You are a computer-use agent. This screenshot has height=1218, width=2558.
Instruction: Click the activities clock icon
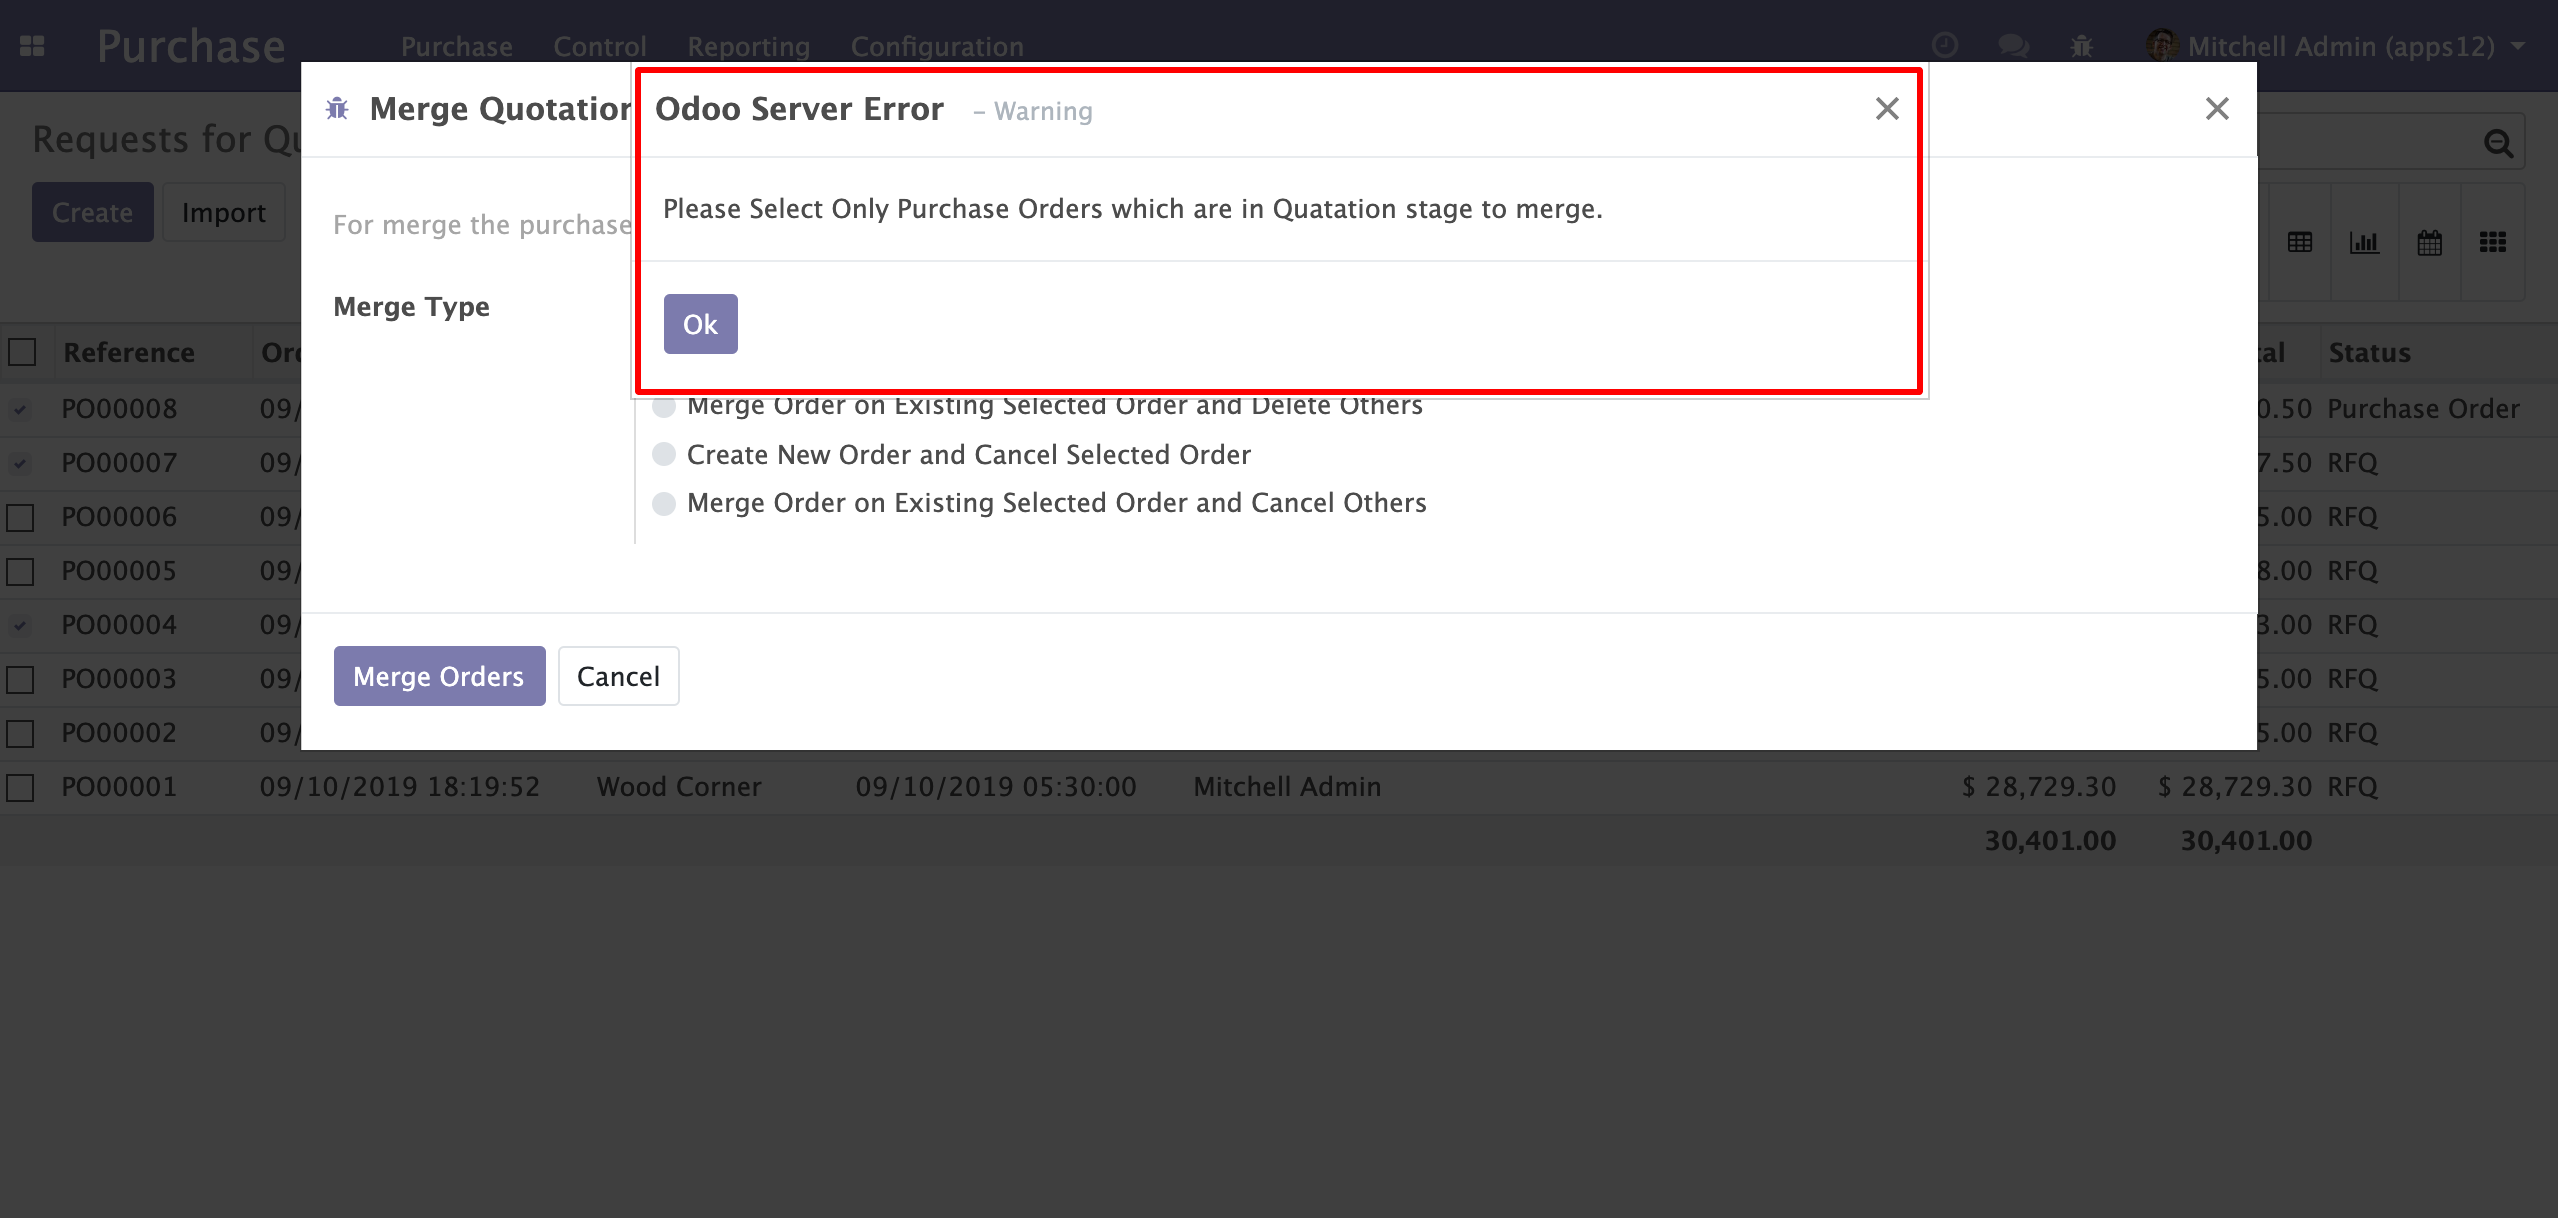pyautogui.click(x=1945, y=46)
